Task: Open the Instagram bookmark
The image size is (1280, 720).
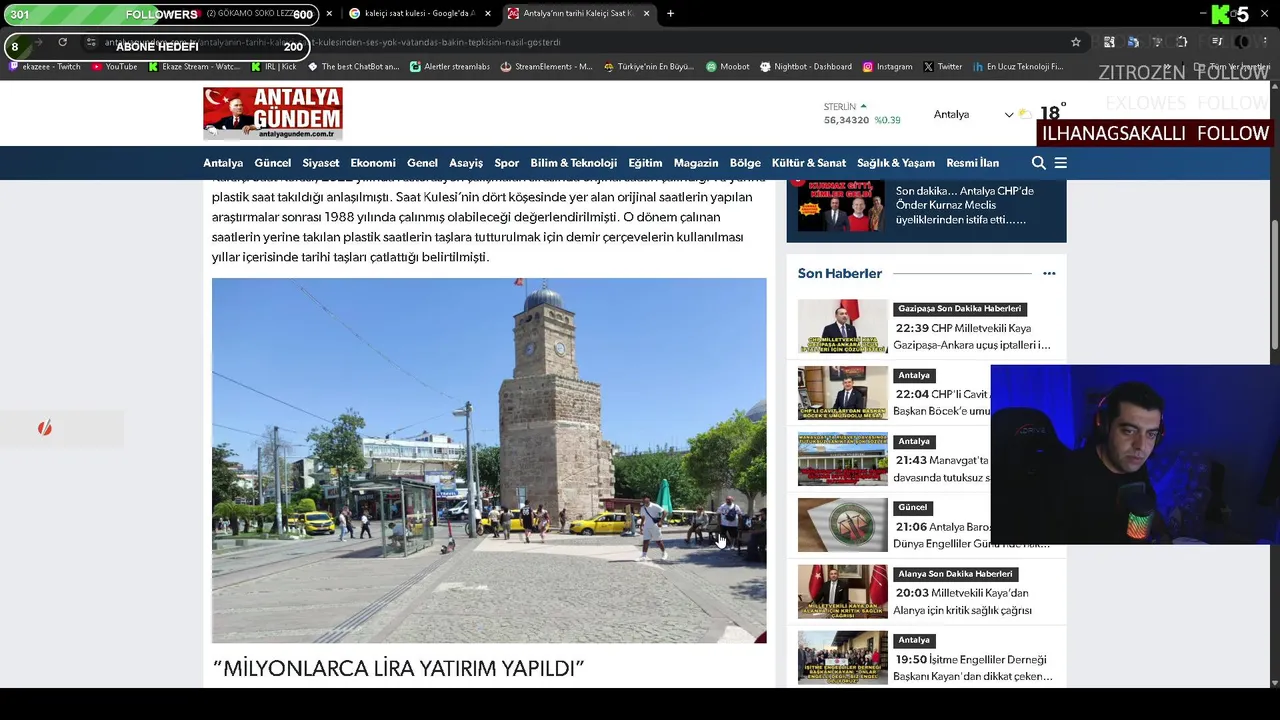Action: 887,67
